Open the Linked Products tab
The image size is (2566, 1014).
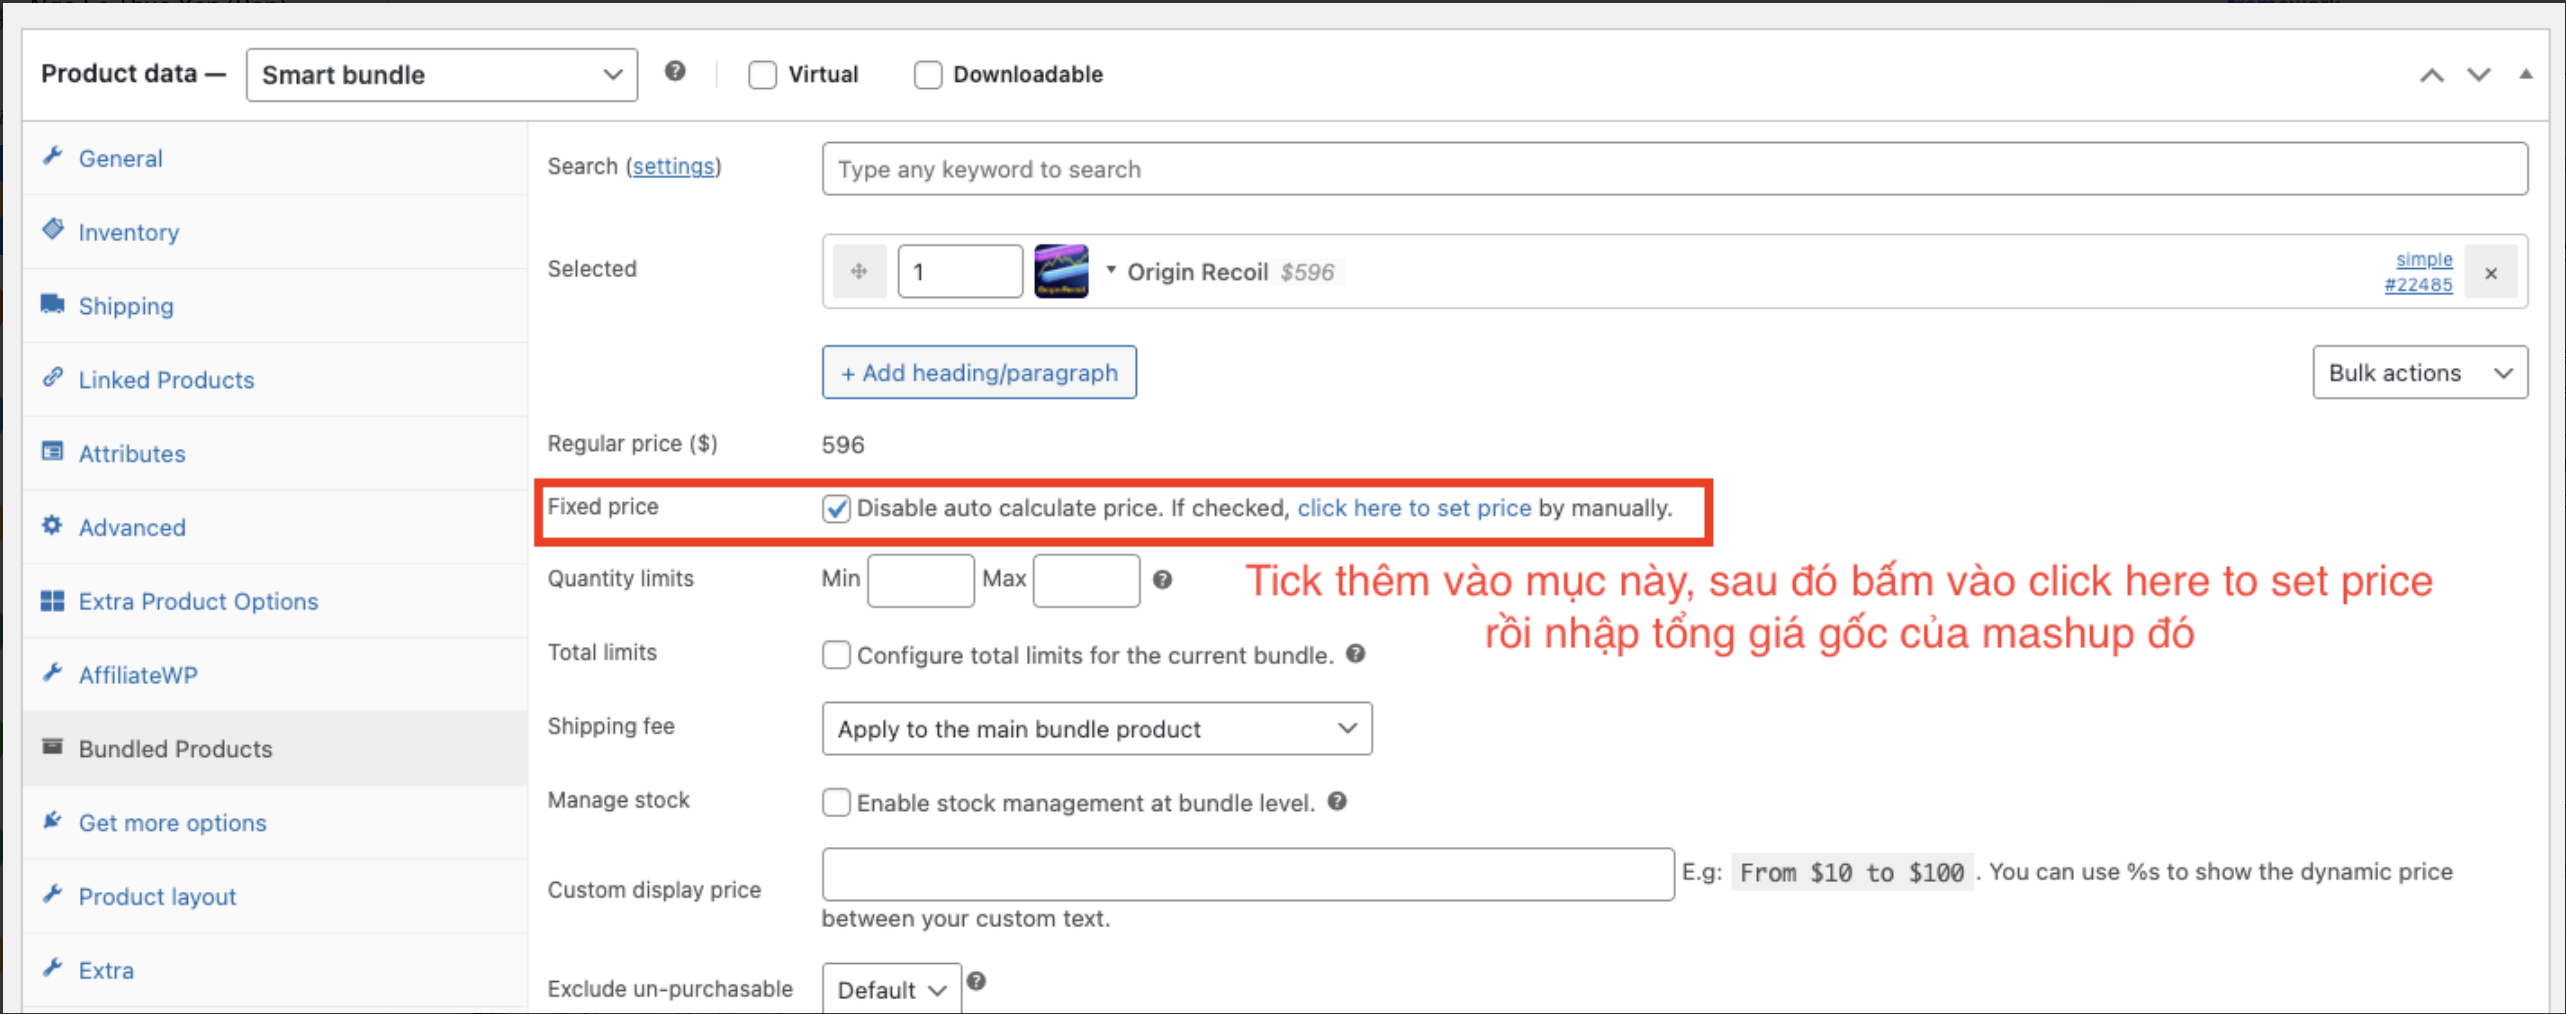(166, 380)
